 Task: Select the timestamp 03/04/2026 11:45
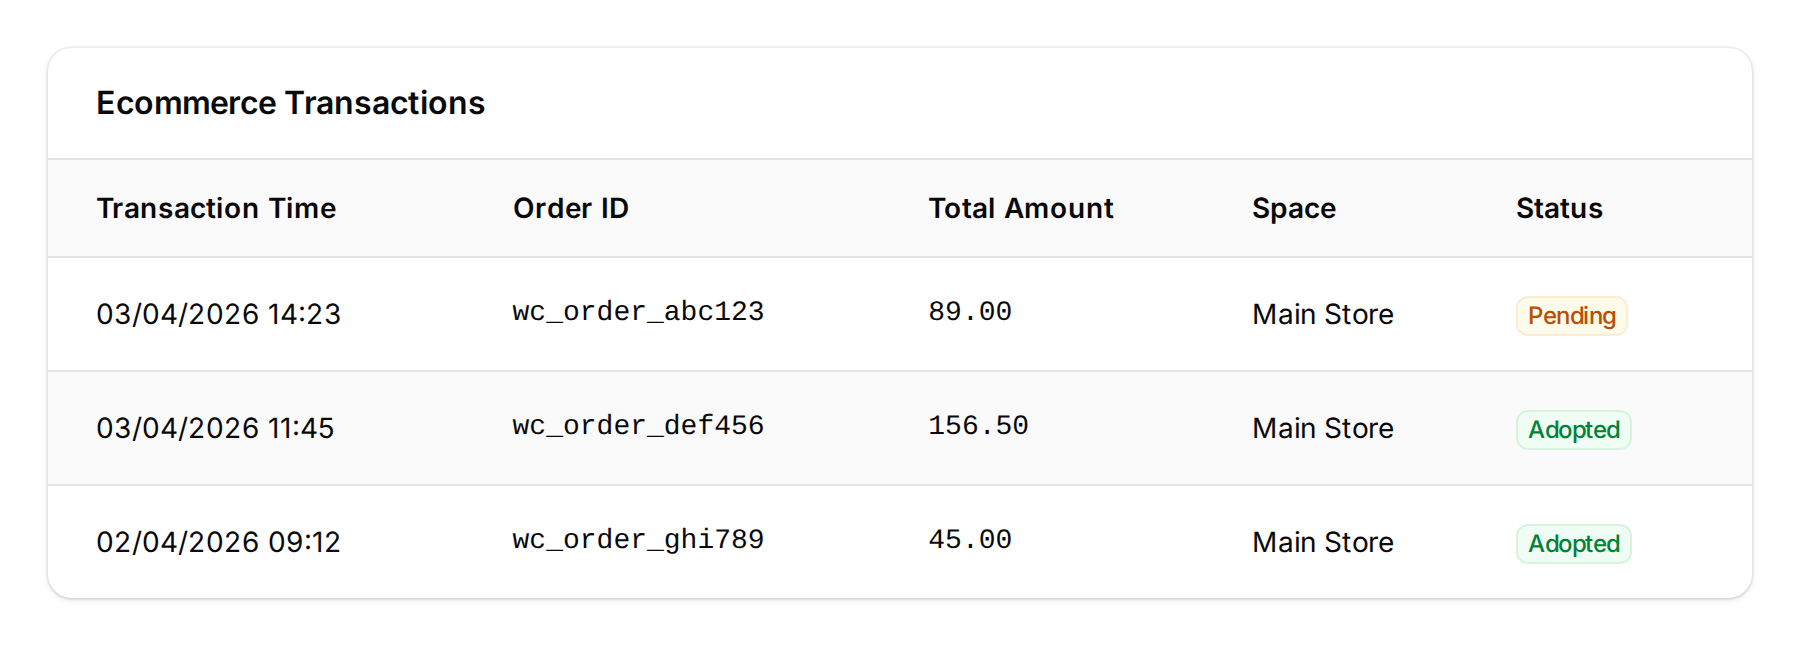click(x=218, y=428)
